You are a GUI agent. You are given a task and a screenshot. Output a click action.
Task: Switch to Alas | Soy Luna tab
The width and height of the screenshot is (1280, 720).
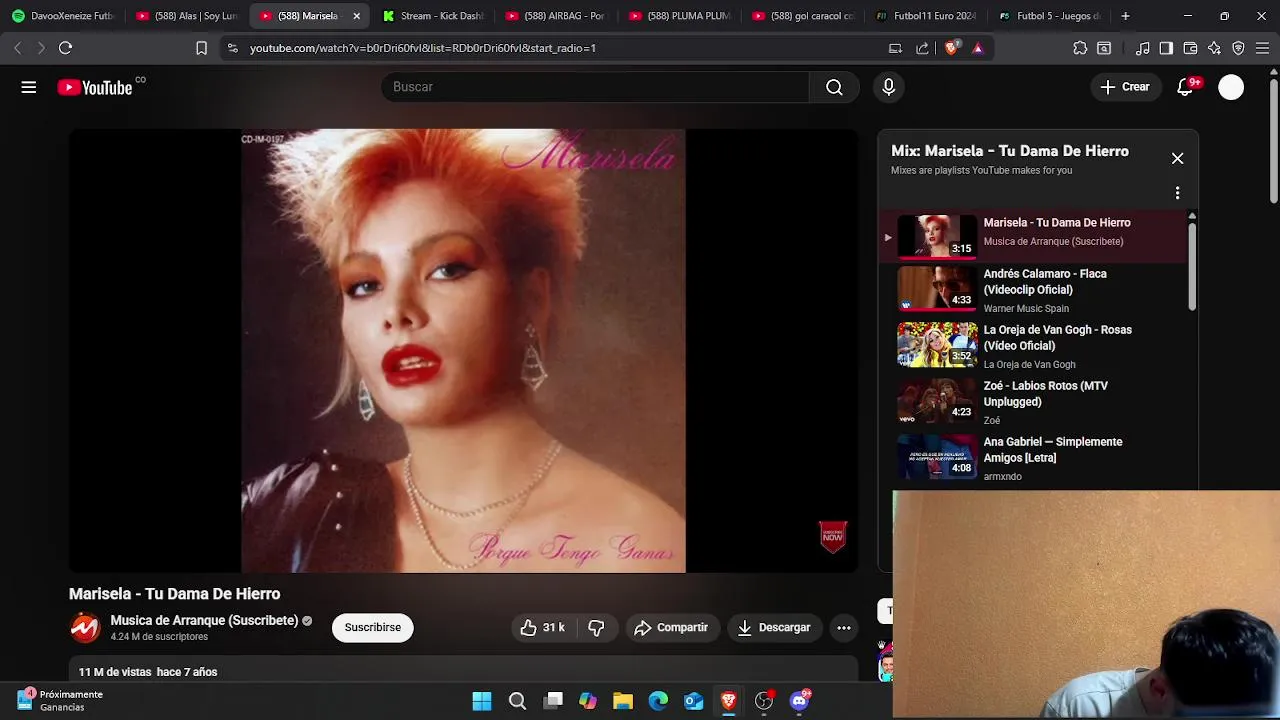coord(187,16)
